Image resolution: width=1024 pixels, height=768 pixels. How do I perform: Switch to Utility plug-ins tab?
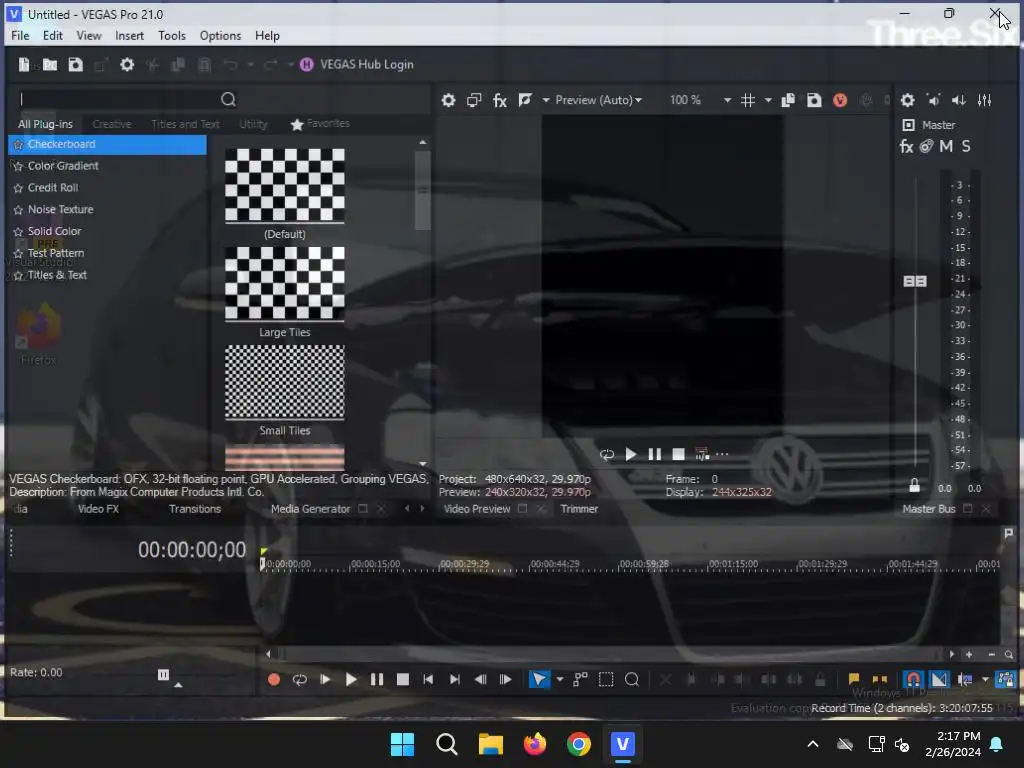253,124
